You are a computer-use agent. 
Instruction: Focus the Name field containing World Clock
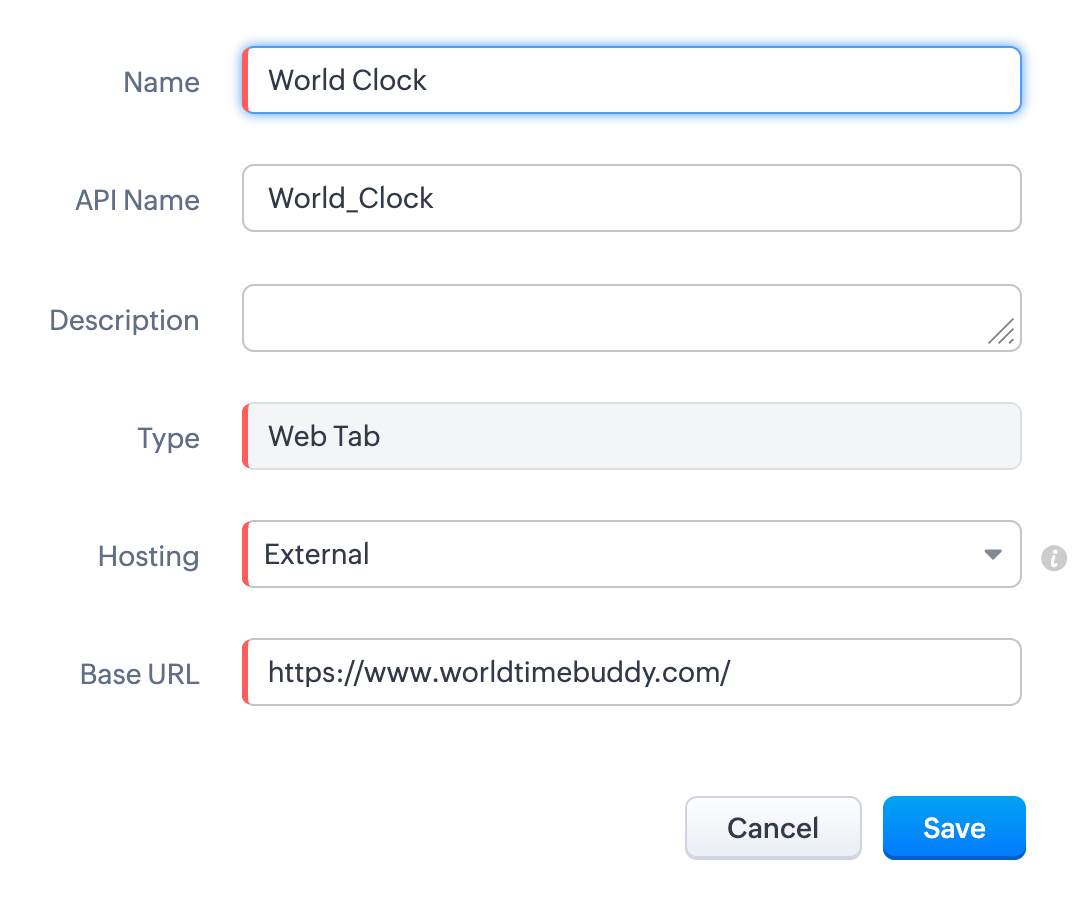(632, 80)
